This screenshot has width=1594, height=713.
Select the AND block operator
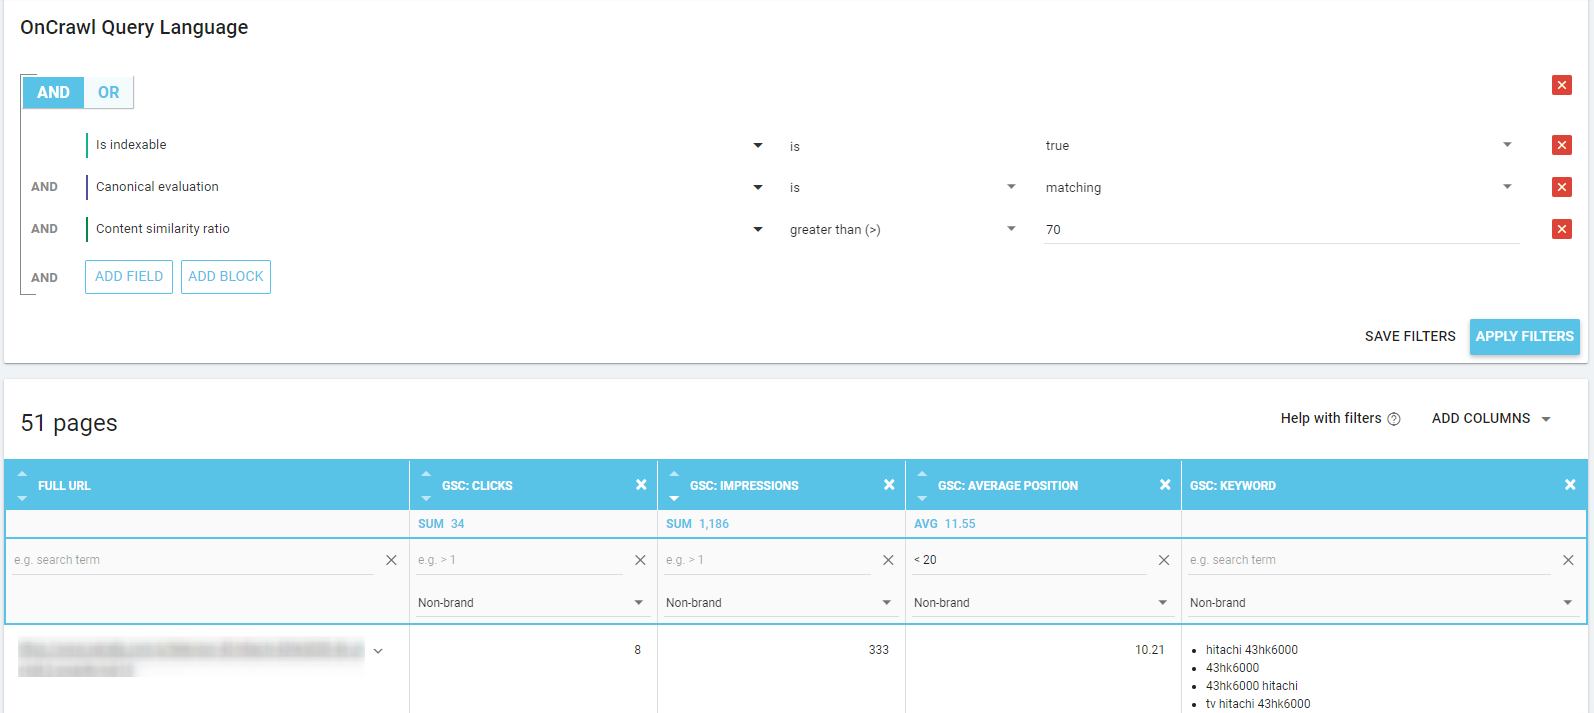pyautogui.click(x=53, y=92)
